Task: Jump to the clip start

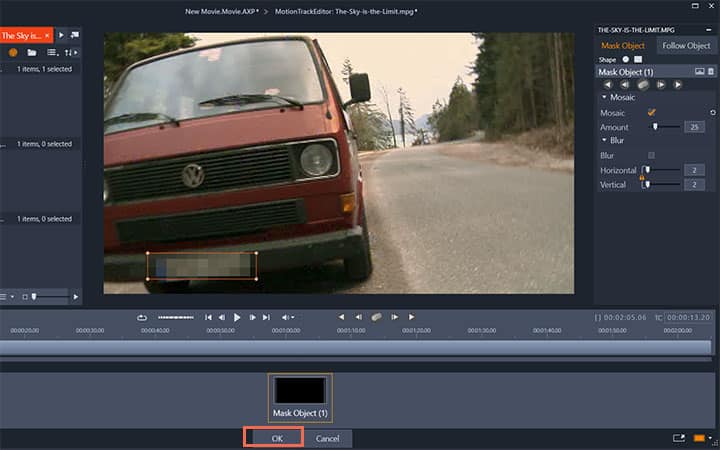Action: click(208, 317)
